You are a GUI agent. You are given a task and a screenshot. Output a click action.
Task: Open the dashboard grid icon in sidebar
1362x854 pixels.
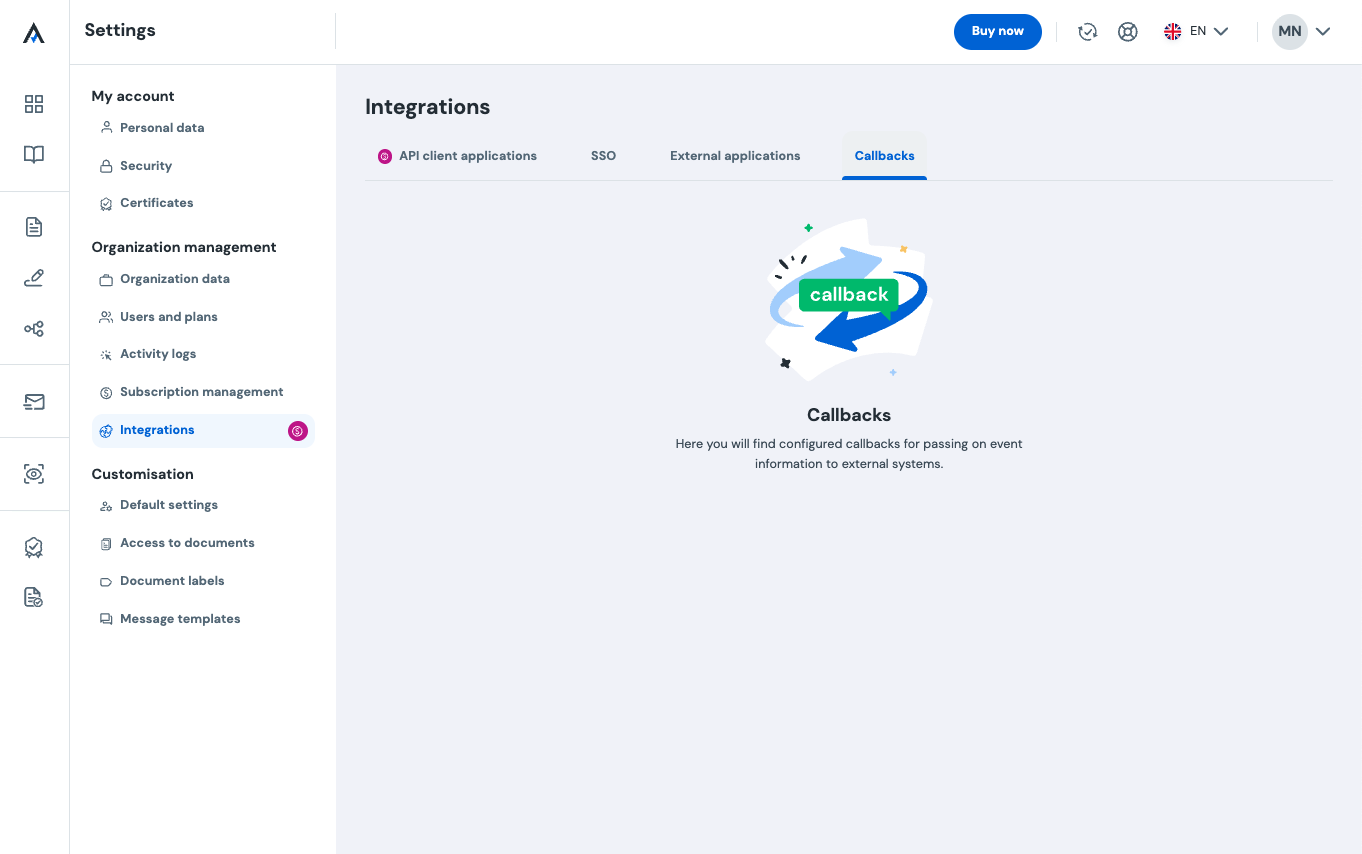(34, 104)
